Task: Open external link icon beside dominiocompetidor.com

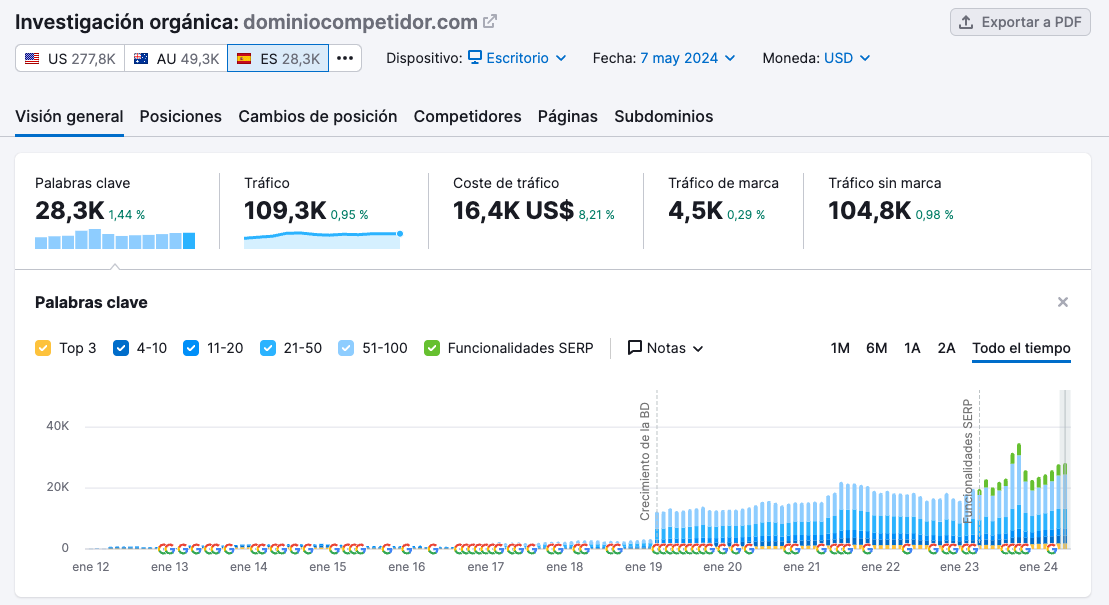Action: point(490,22)
